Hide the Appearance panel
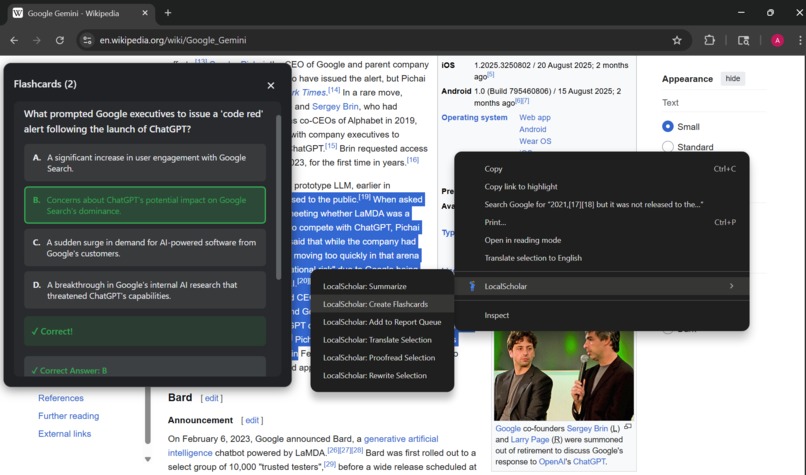The image size is (806, 475). [732, 79]
